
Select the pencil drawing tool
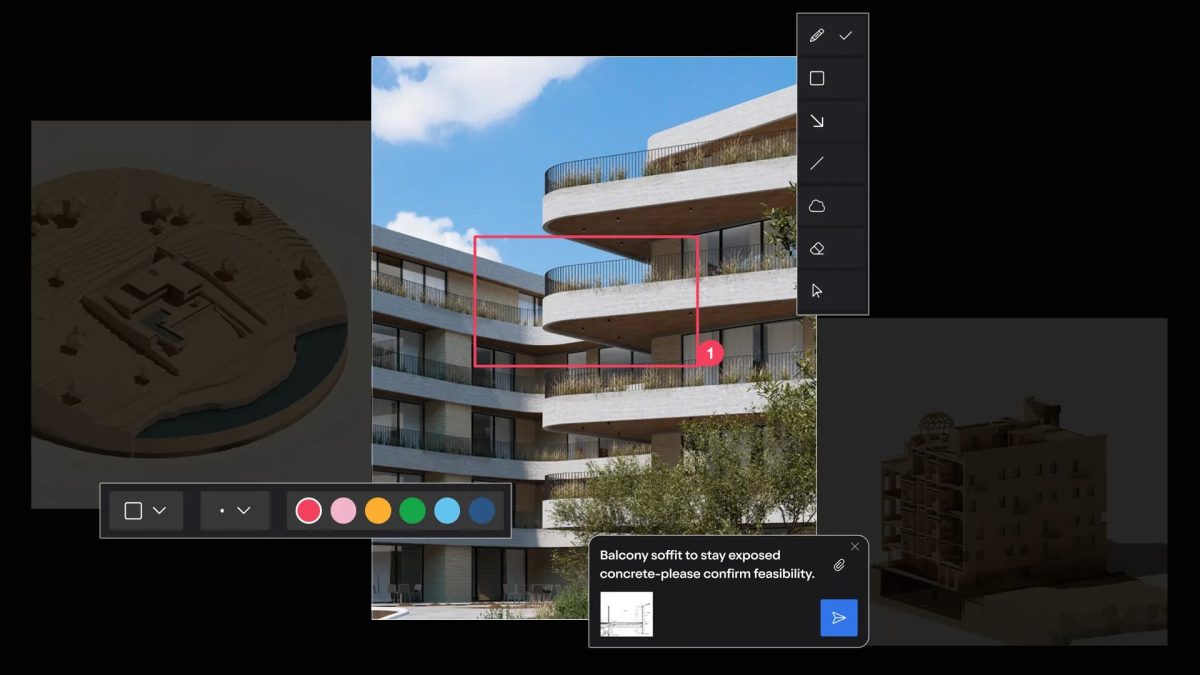[x=817, y=36]
